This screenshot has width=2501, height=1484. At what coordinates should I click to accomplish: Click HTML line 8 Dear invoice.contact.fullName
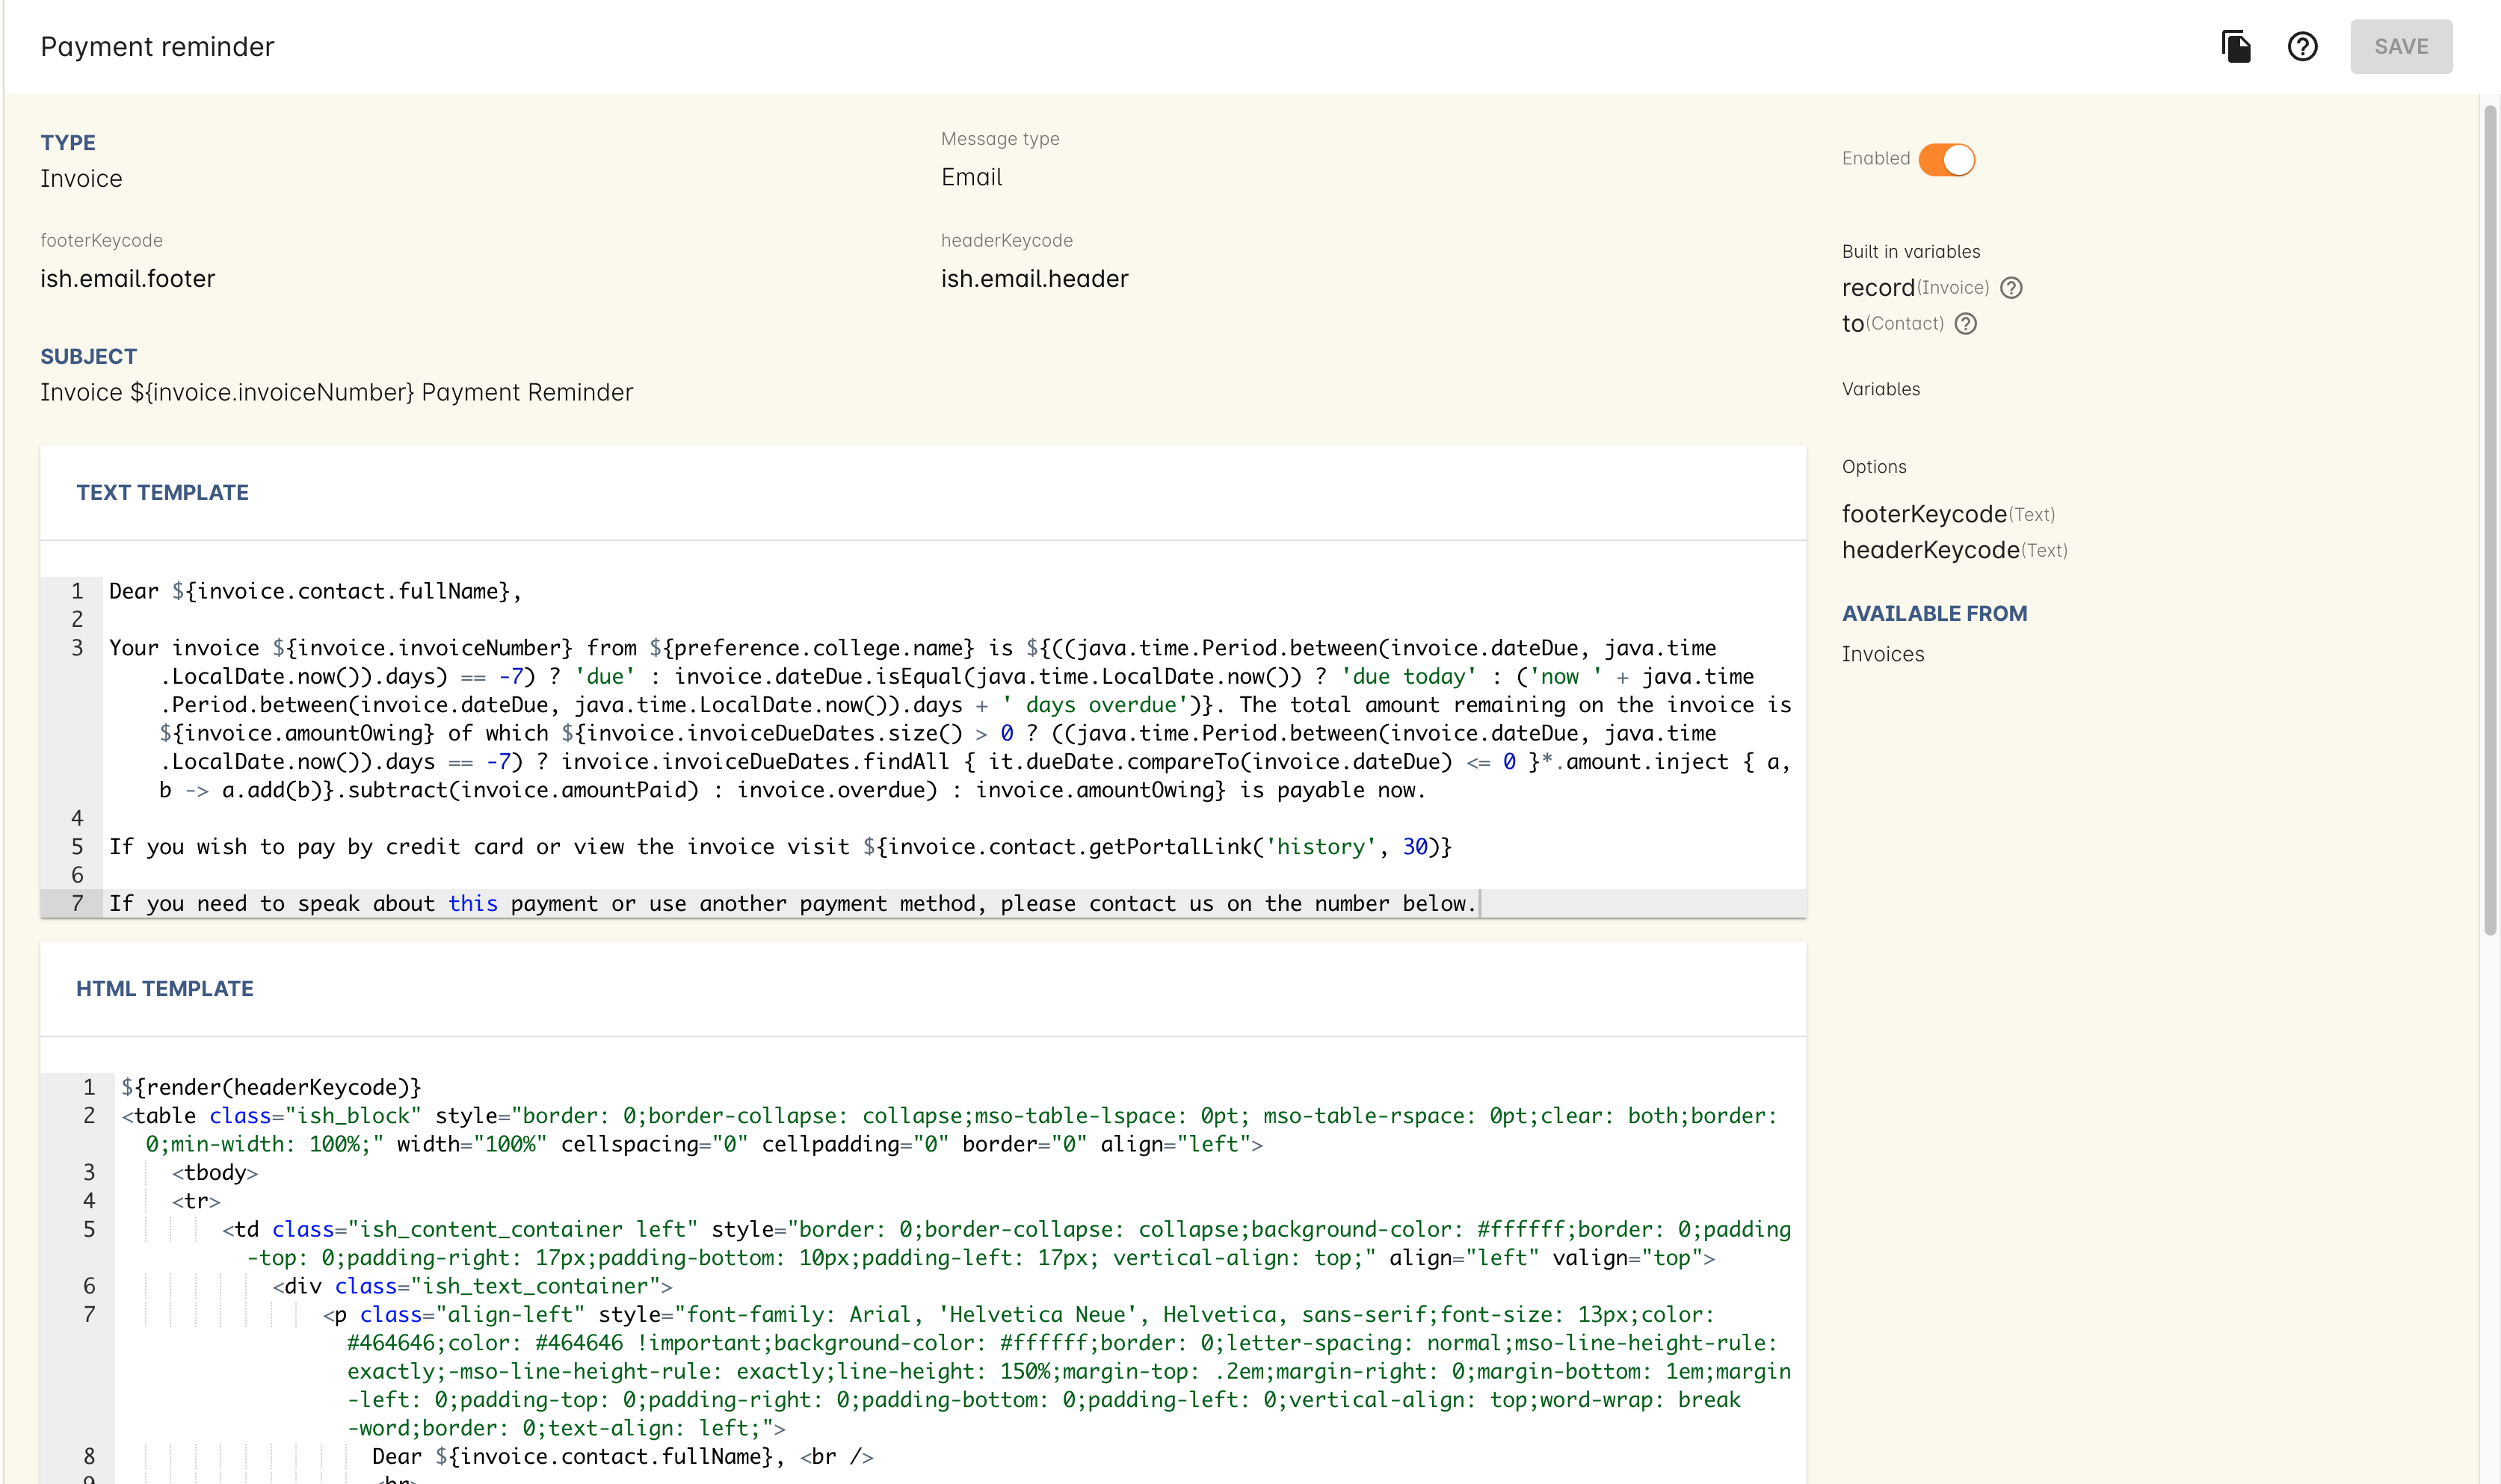[623, 1456]
